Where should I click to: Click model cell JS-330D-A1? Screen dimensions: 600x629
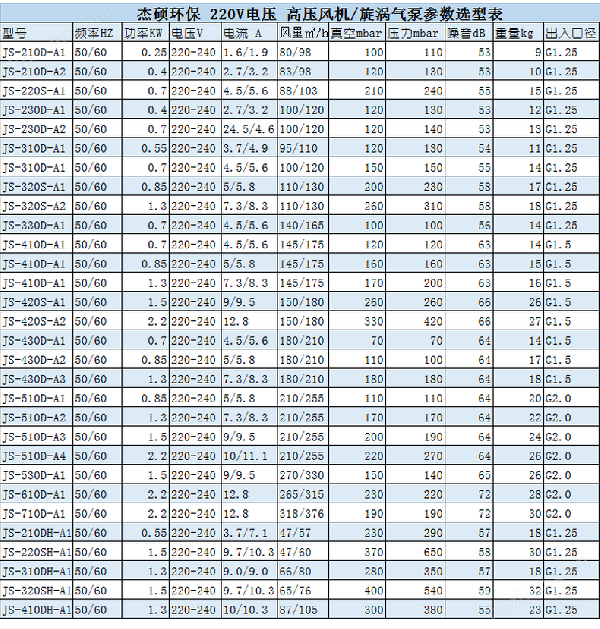pos(34,226)
